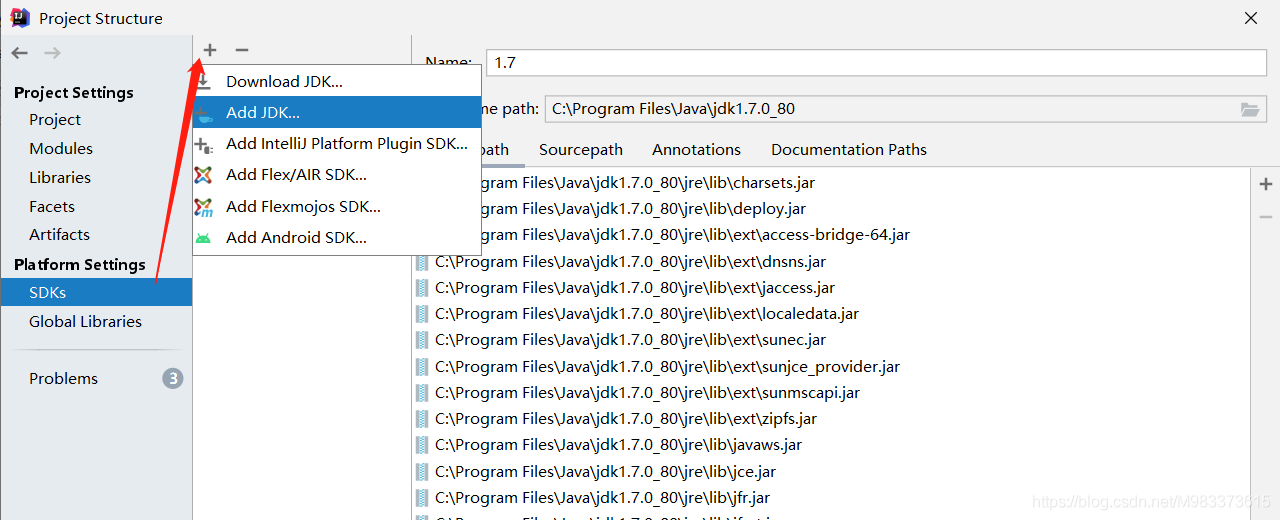Click the Flexmojos SDK icon
The width and height of the screenshot is (1280, 520).
pos(203,207)
